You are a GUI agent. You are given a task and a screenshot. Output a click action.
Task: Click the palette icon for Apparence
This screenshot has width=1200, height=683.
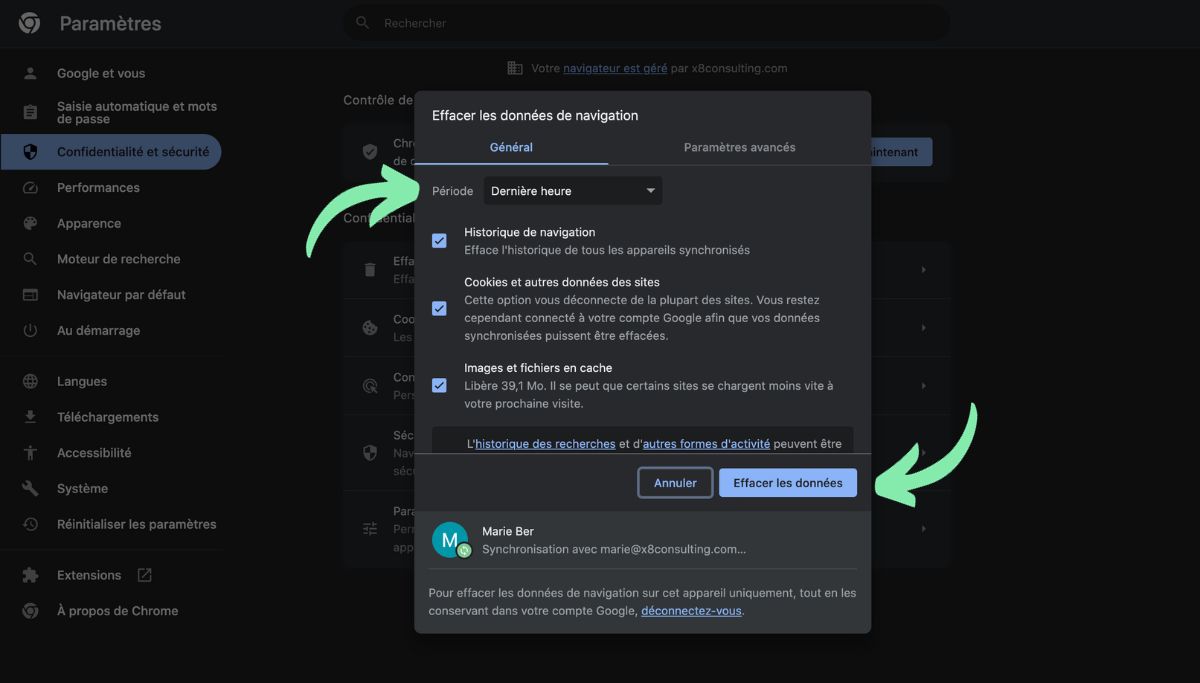(30, 223)
